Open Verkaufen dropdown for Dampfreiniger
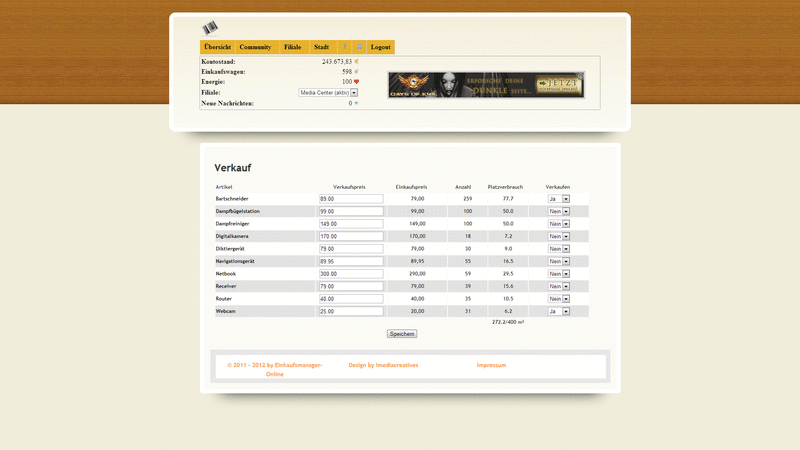This screenshot has width=800, height=450. pos(559,224)
